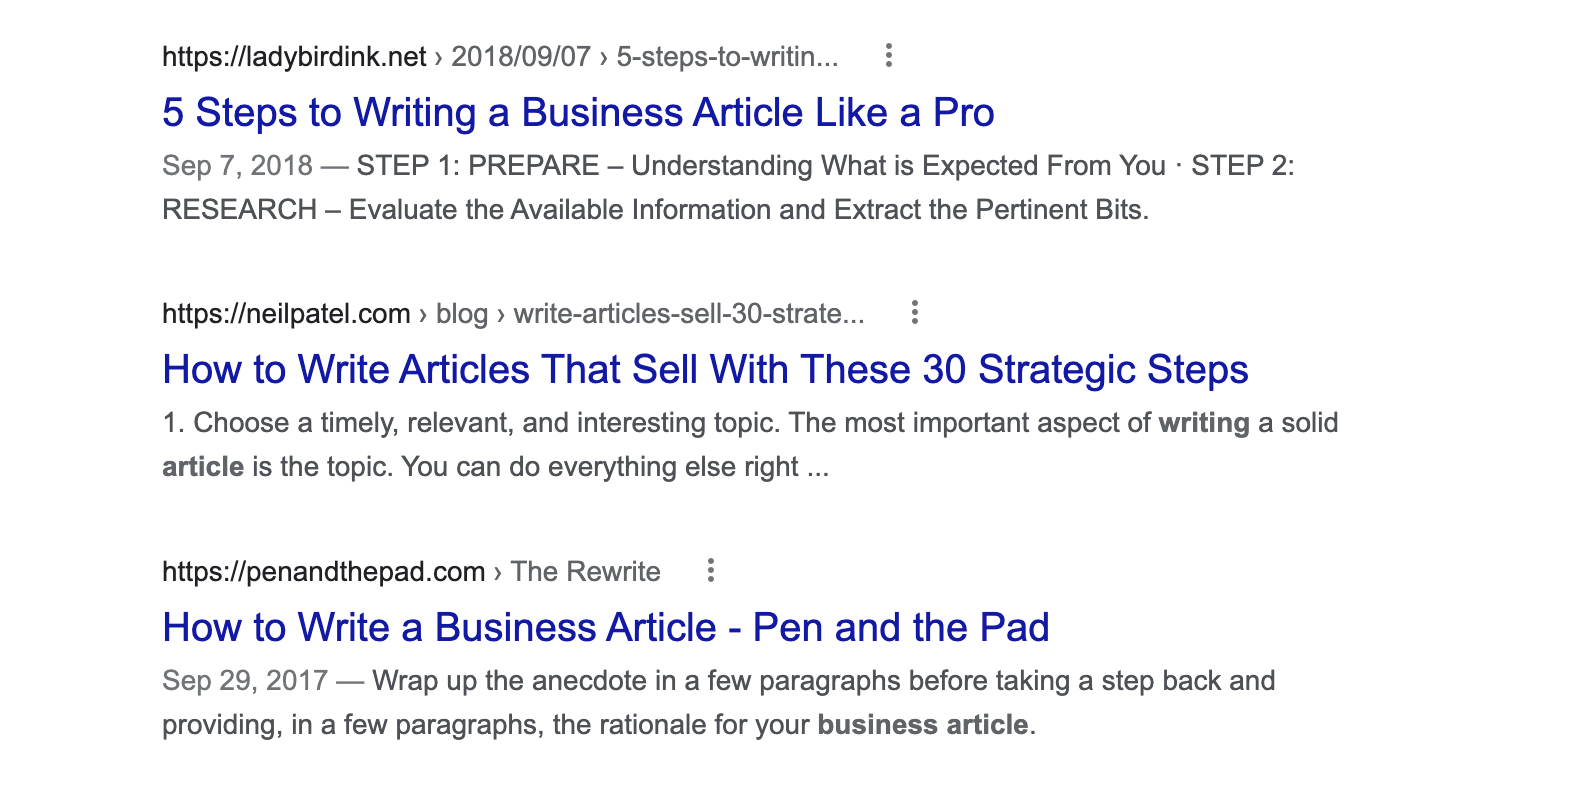Click 'The Rewrite' breadcrumb text
Screen dimensions: 1578x794
click(x=585, y=572)
